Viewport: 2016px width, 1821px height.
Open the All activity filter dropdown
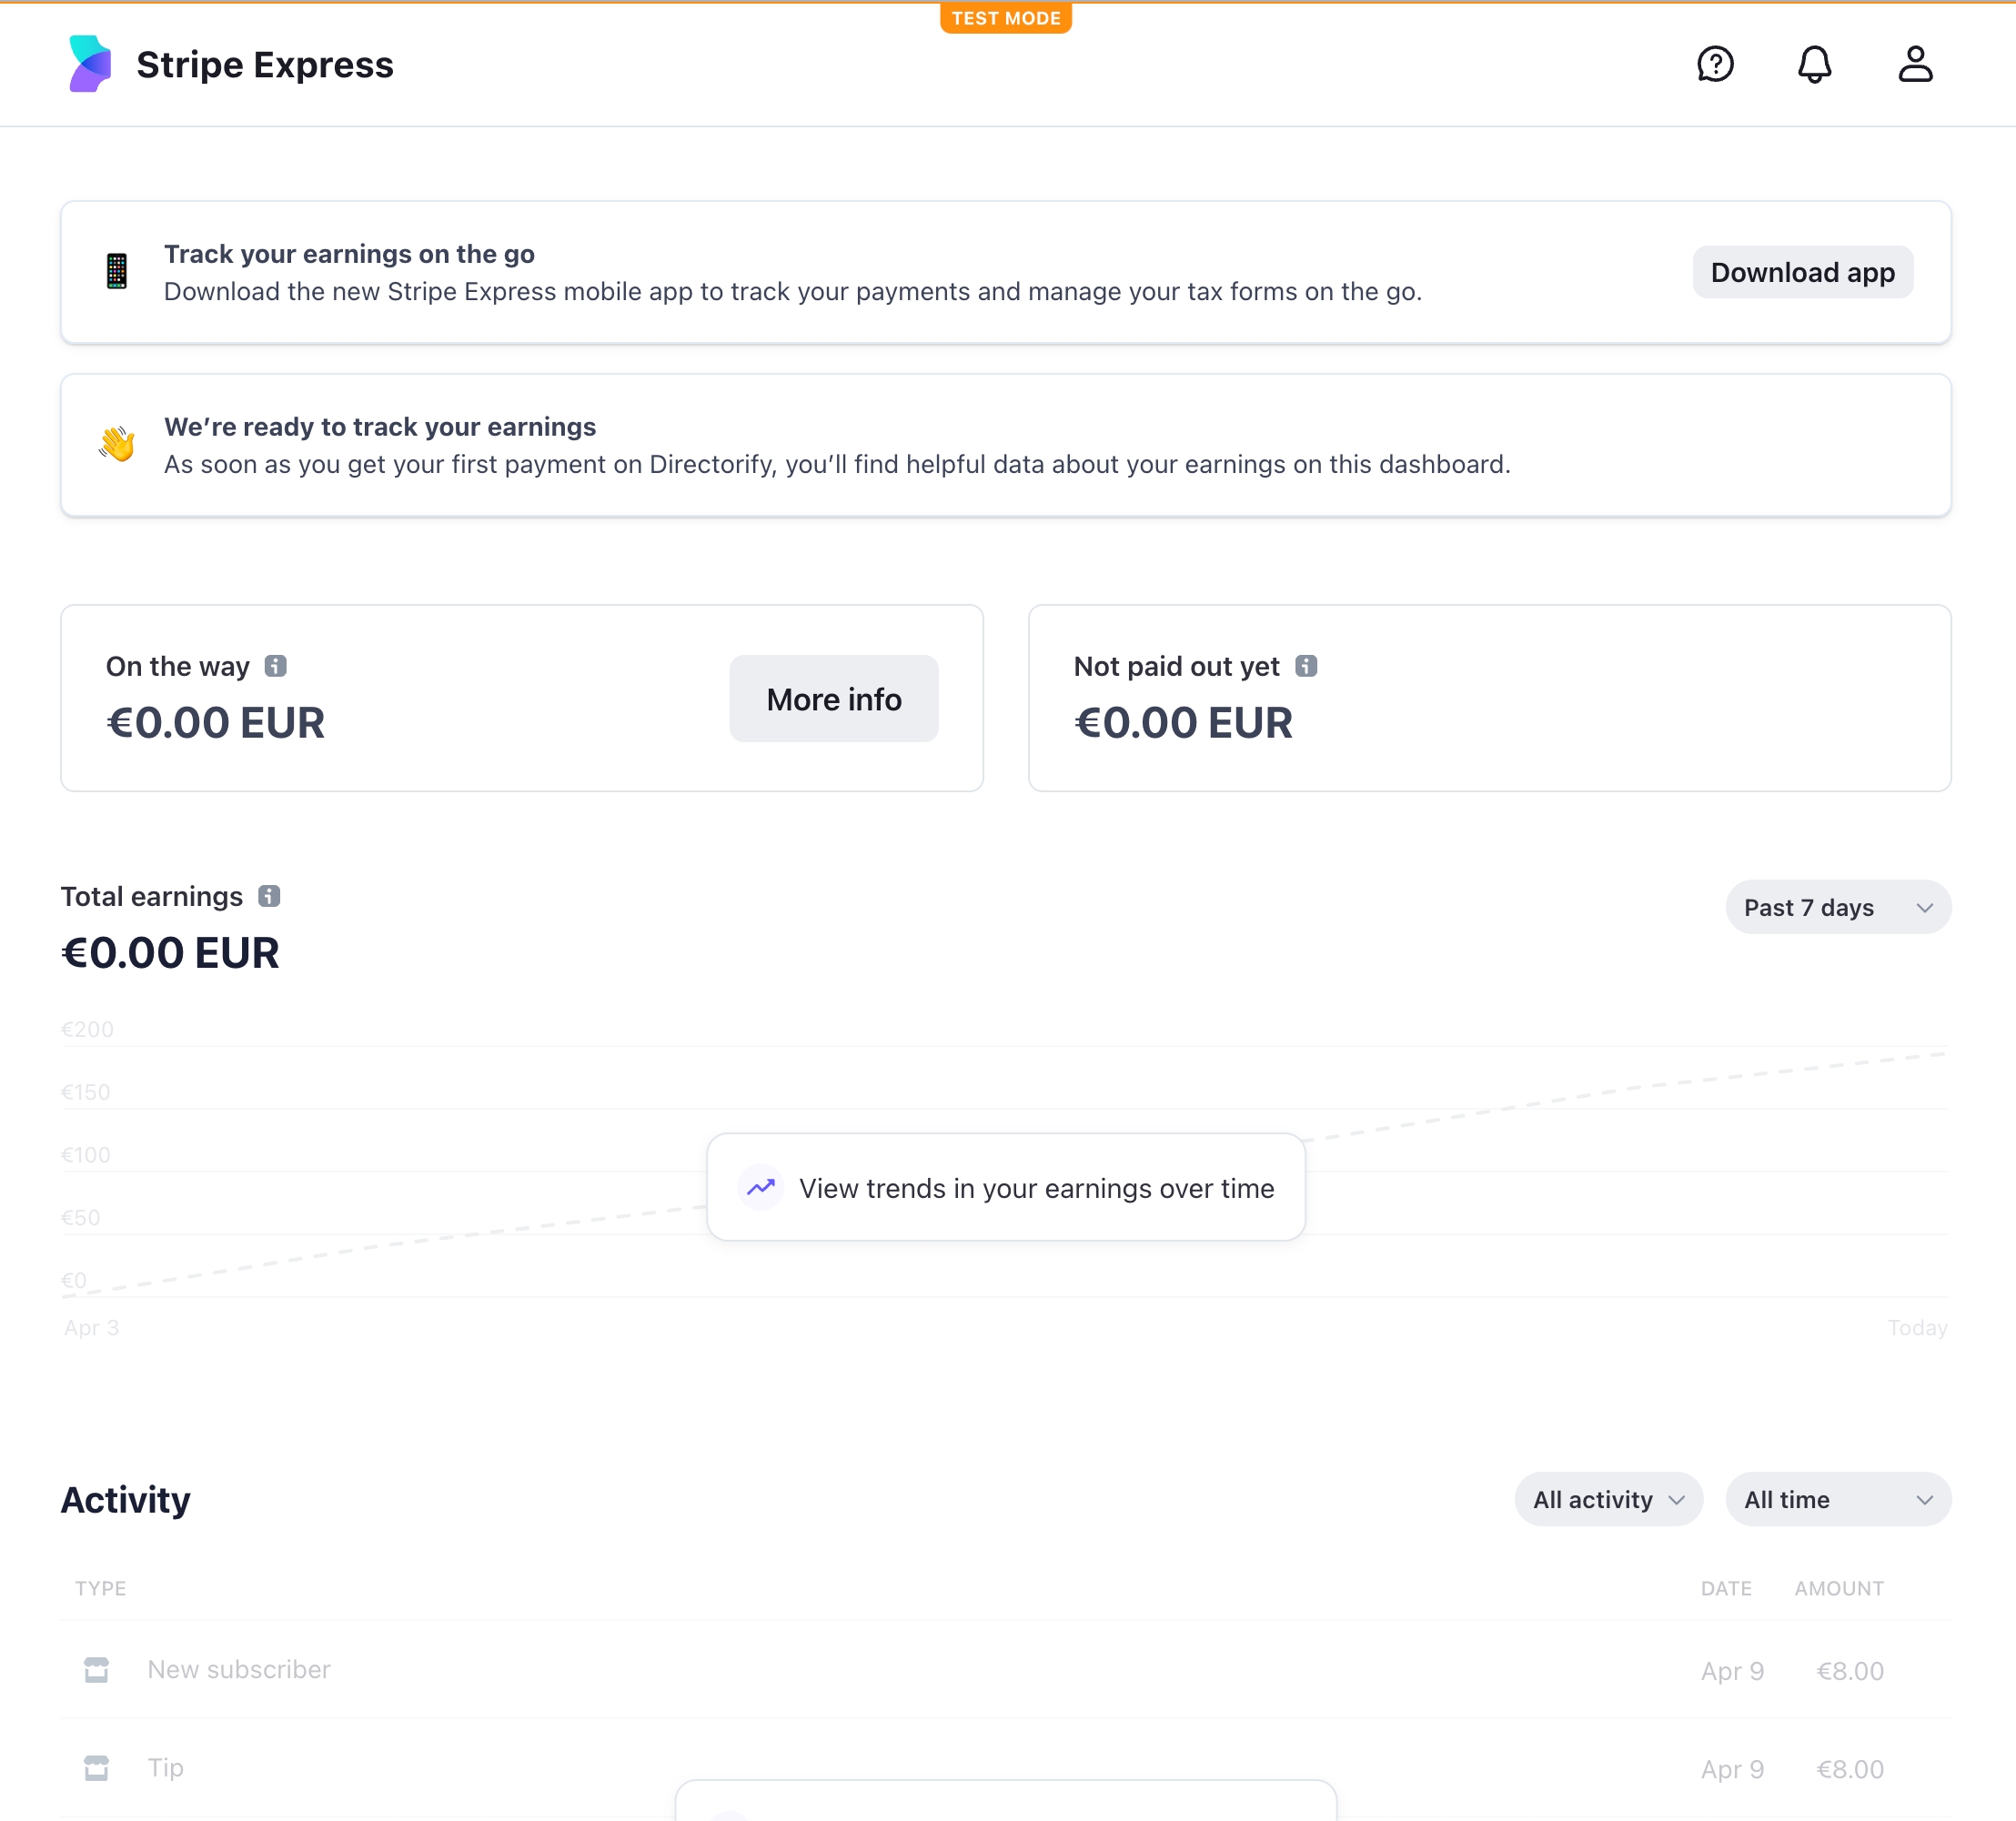(1608, 1499)
